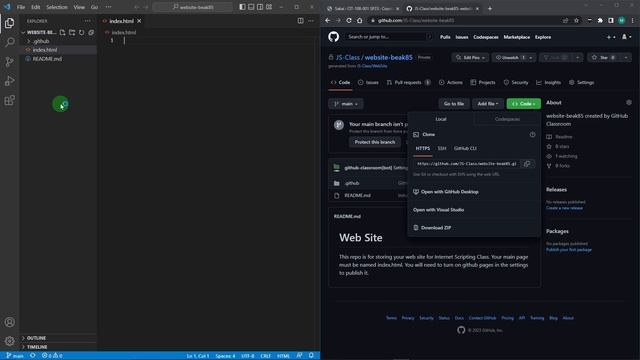Open Customize Layout in VS Code title bar
Screen dimensions: 640x360
(x=269, y=7)
